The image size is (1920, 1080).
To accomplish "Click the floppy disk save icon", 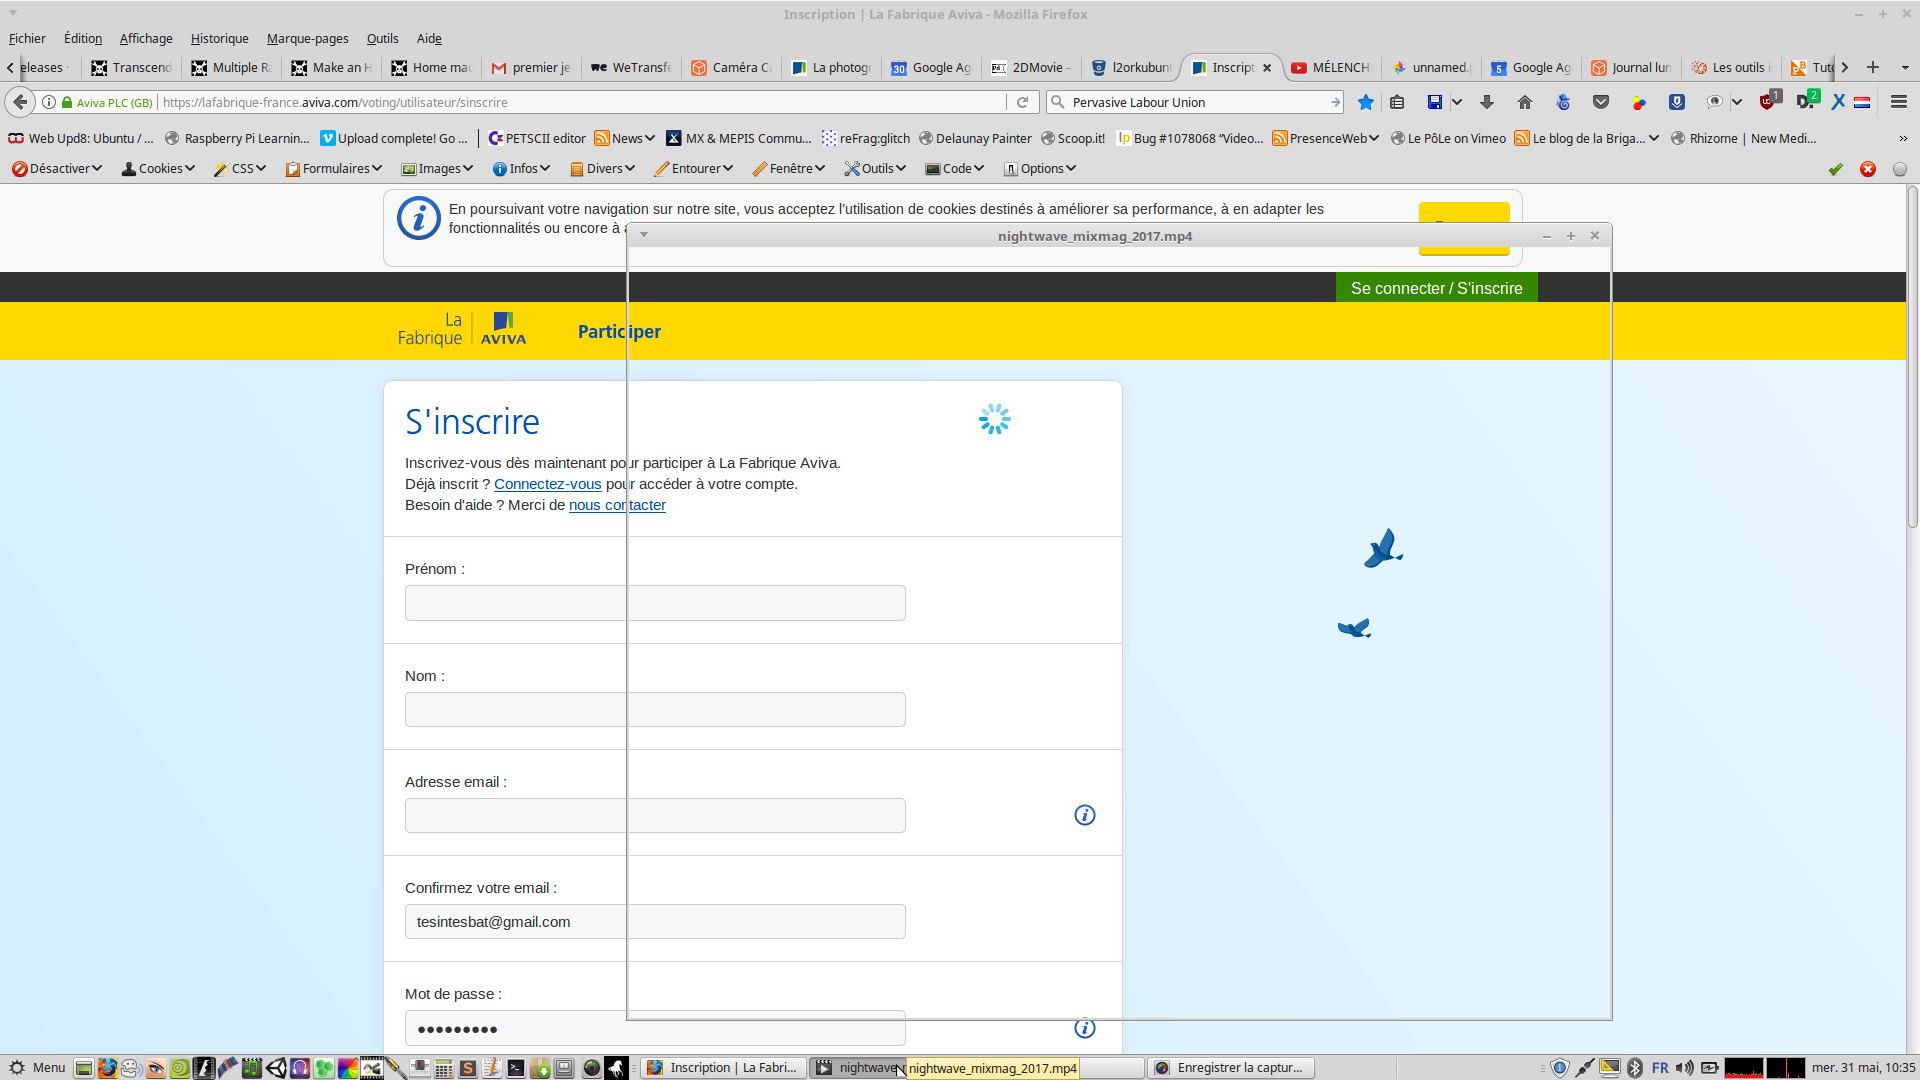I will coord(1434,102).
